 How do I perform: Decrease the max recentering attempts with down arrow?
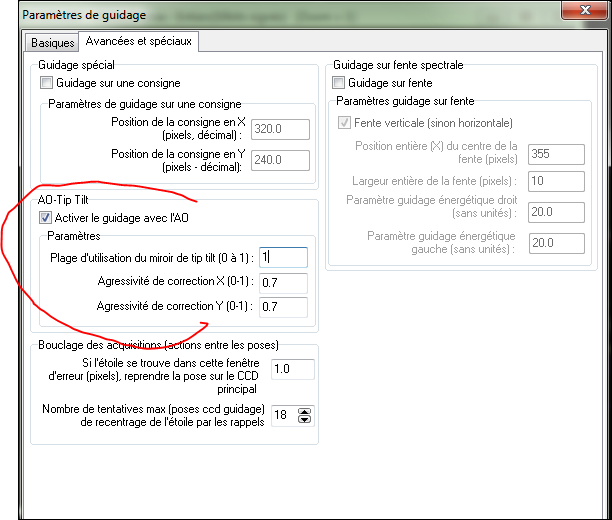click(x=305, y=419)
